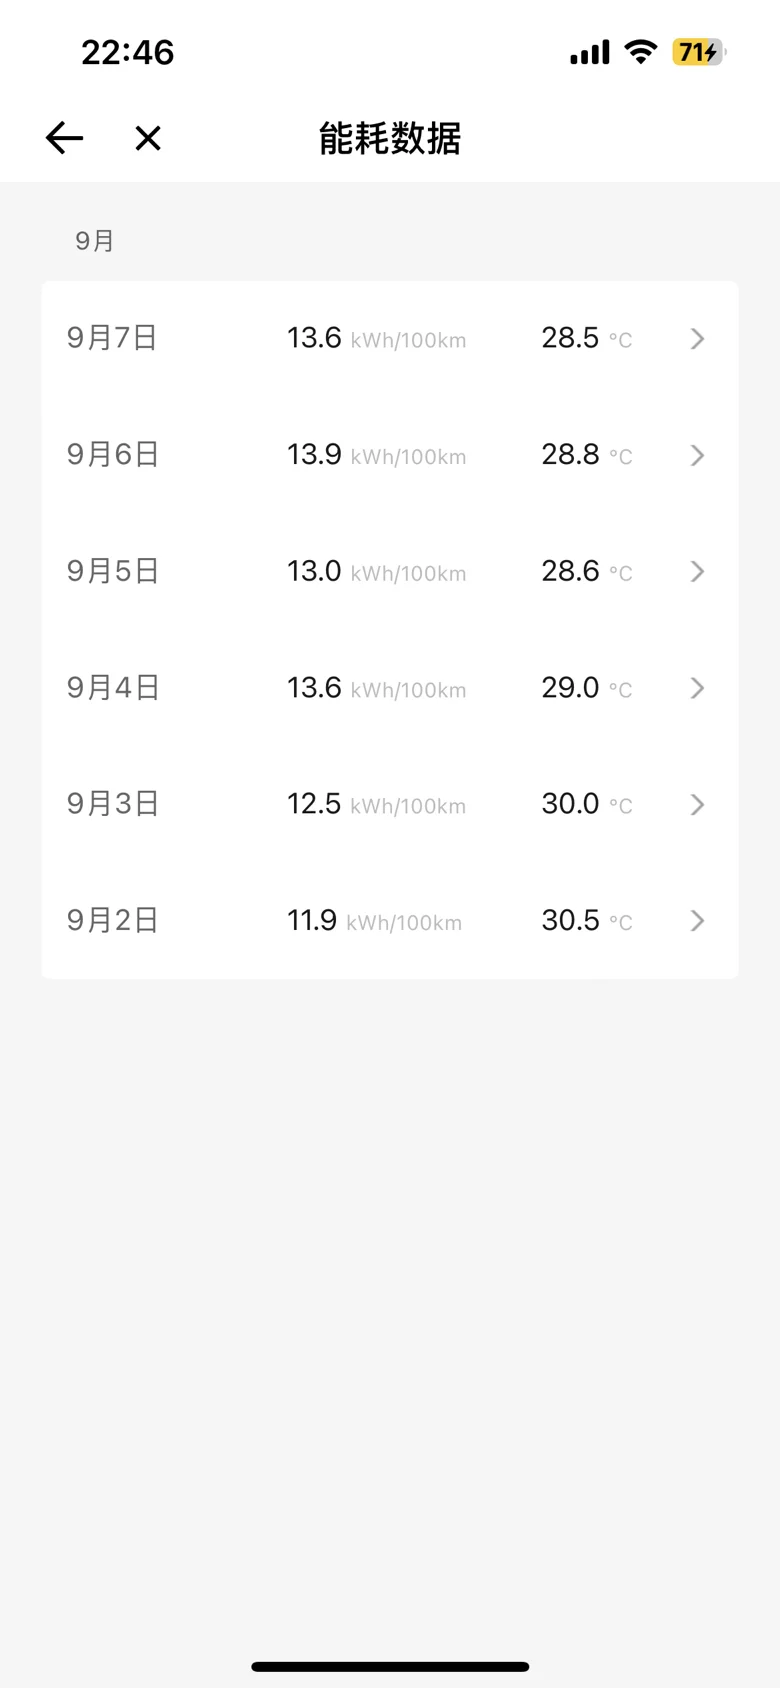Tap the back arrow icon
This screenshot has height=1688, width=780.
pos(64,138)
